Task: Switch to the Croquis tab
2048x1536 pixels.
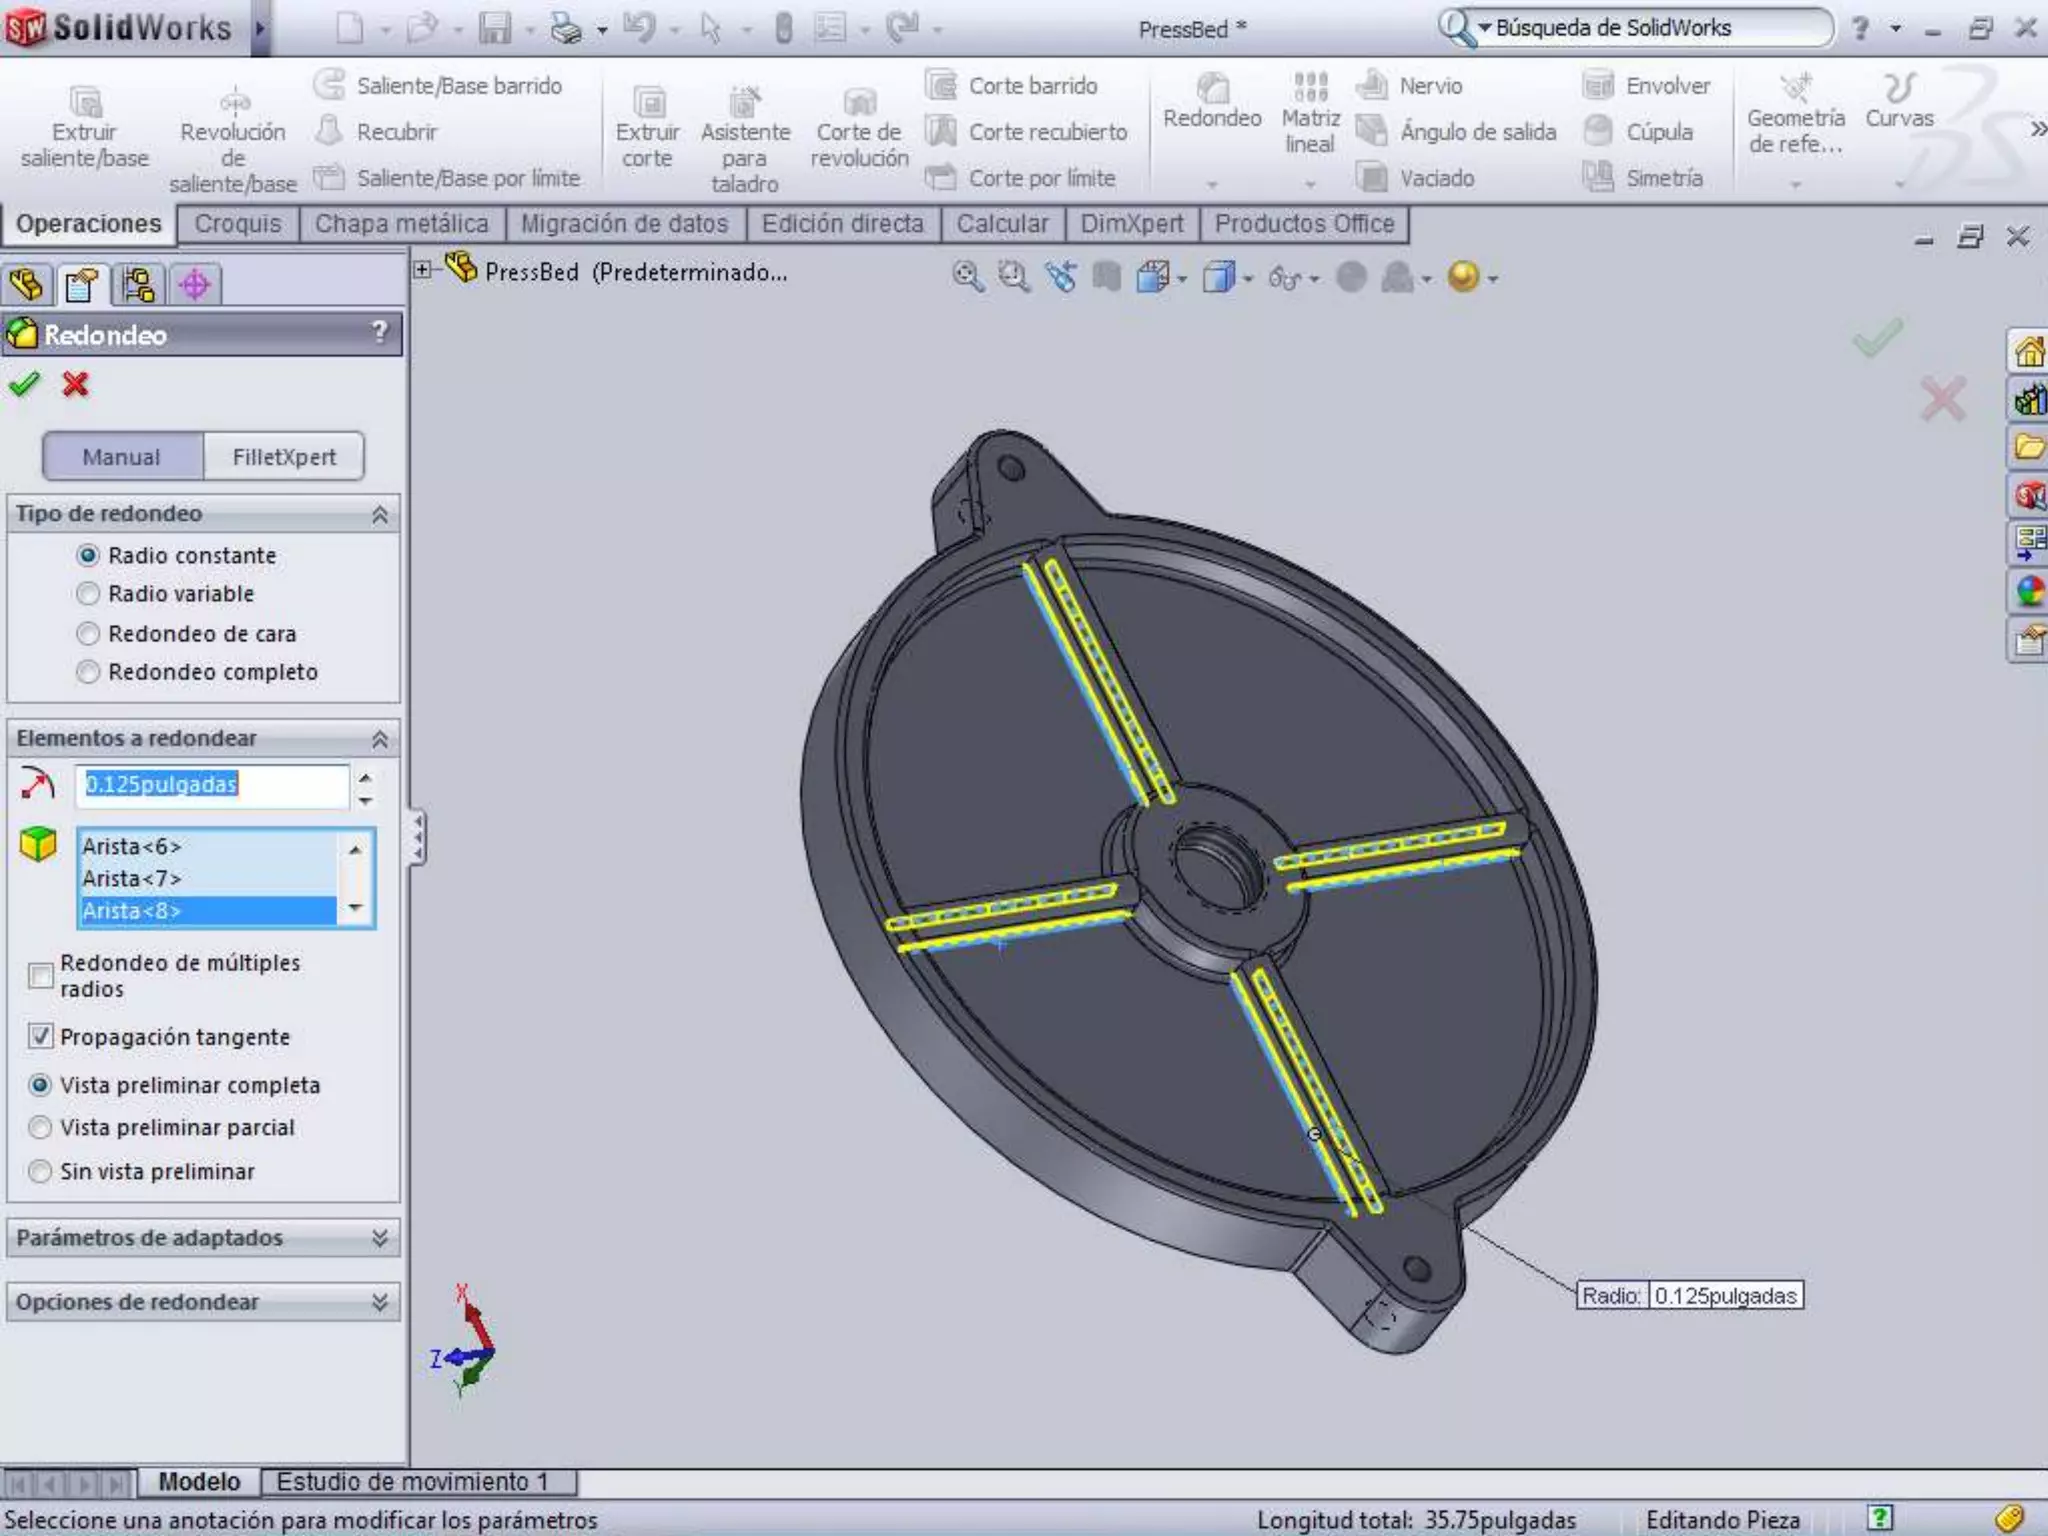Action: coord(238,224)
